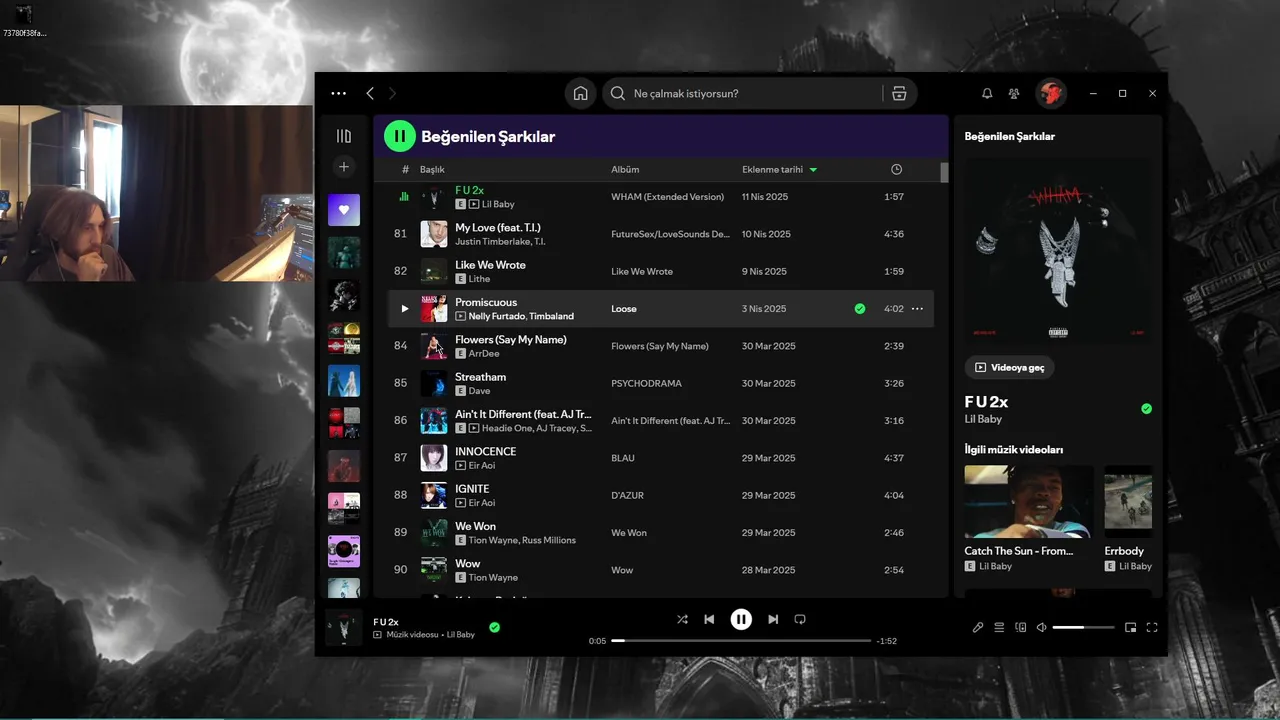Screen dimensions: 1280x720
Task: Open Lil Baby artist link in side panel
Action: tap(983, 418)
